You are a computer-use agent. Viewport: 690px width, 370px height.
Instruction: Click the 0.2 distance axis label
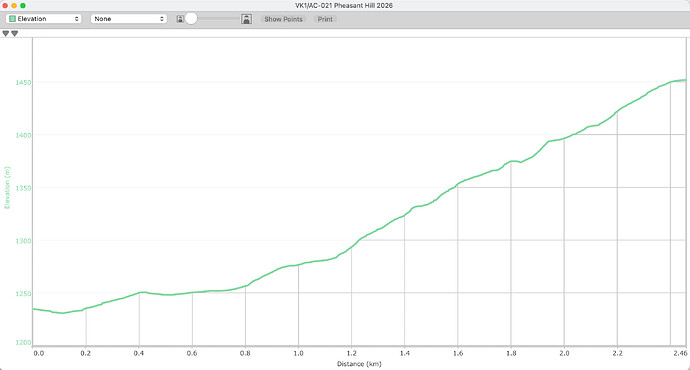[x=86, y=353]
